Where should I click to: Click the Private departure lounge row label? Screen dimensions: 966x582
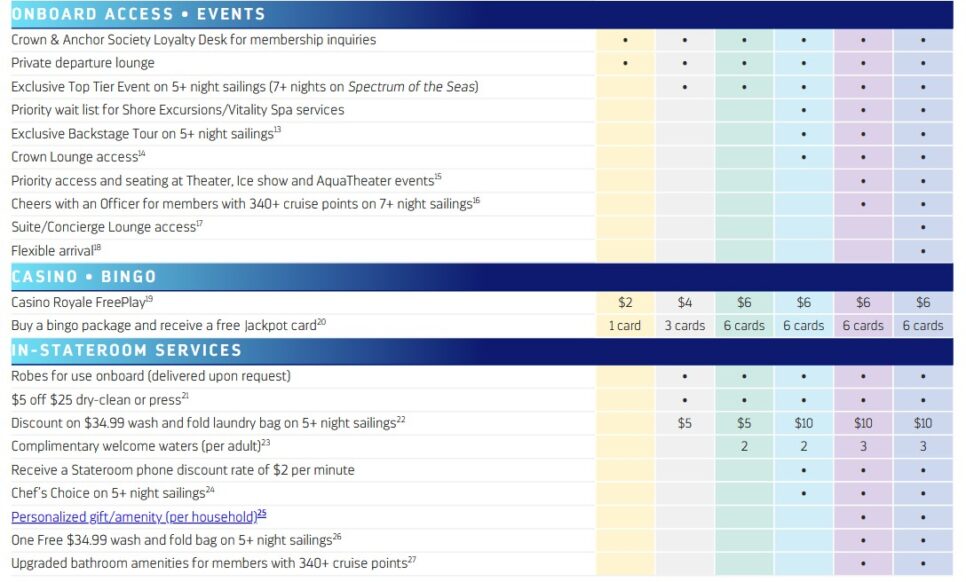[x=83, y=63]
